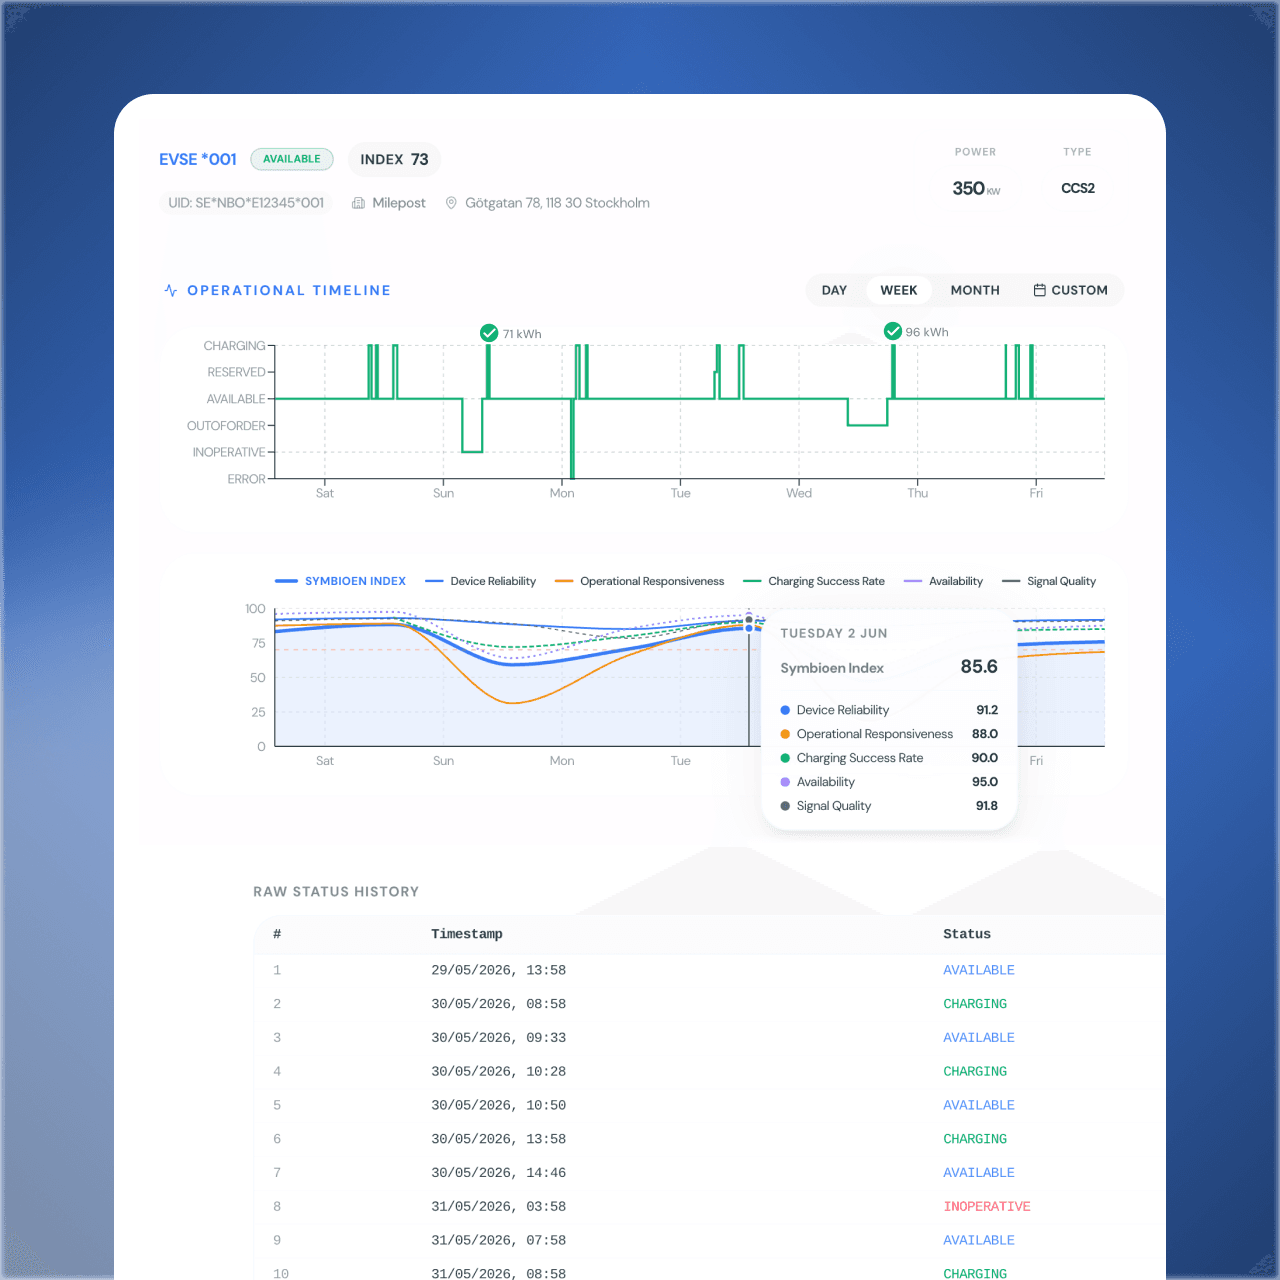Click the 350 kW power value
The height and width of the screenshot is (1280, 1280).
[x=976, y=188]
